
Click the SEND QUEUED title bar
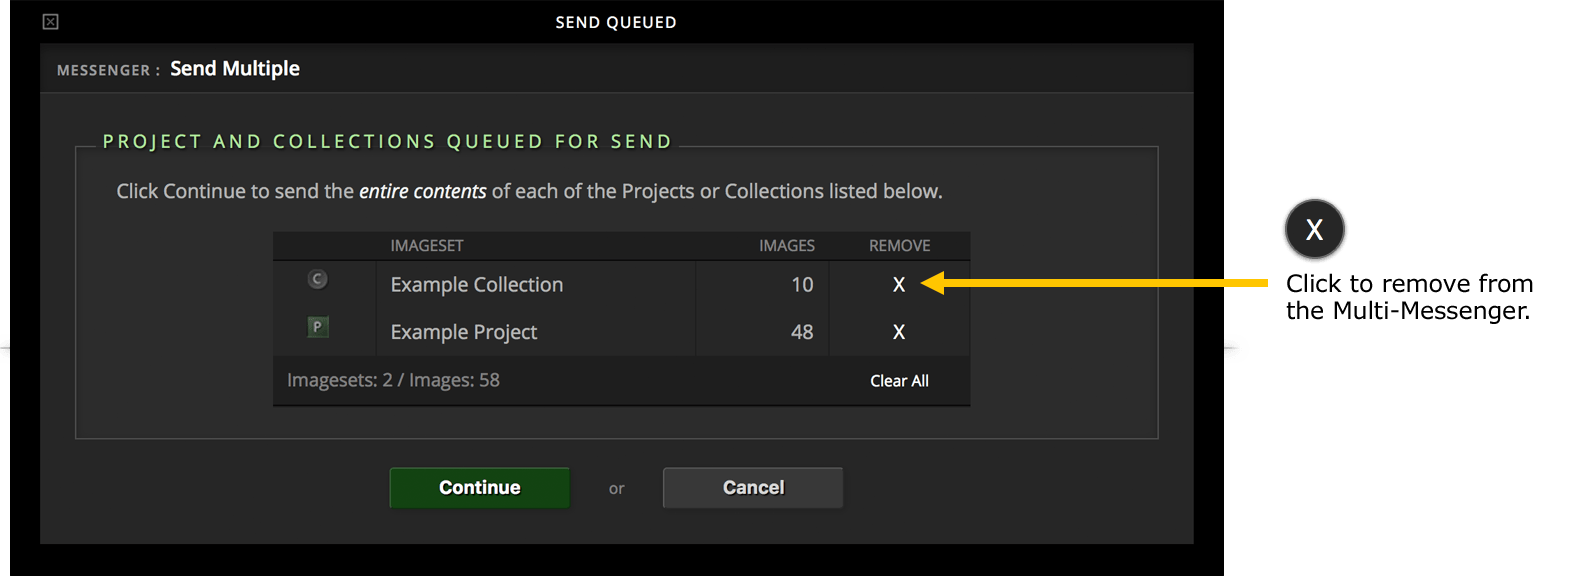pos(616,22)
